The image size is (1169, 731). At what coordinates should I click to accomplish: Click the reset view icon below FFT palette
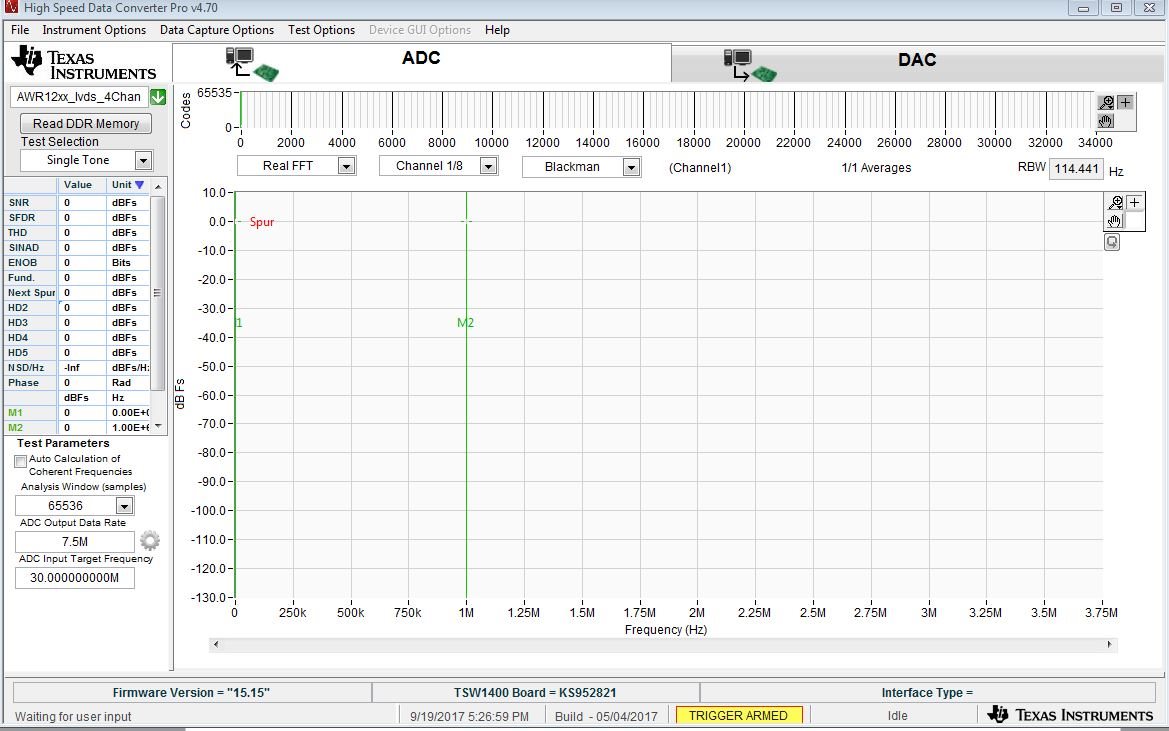pos(1112,242)
